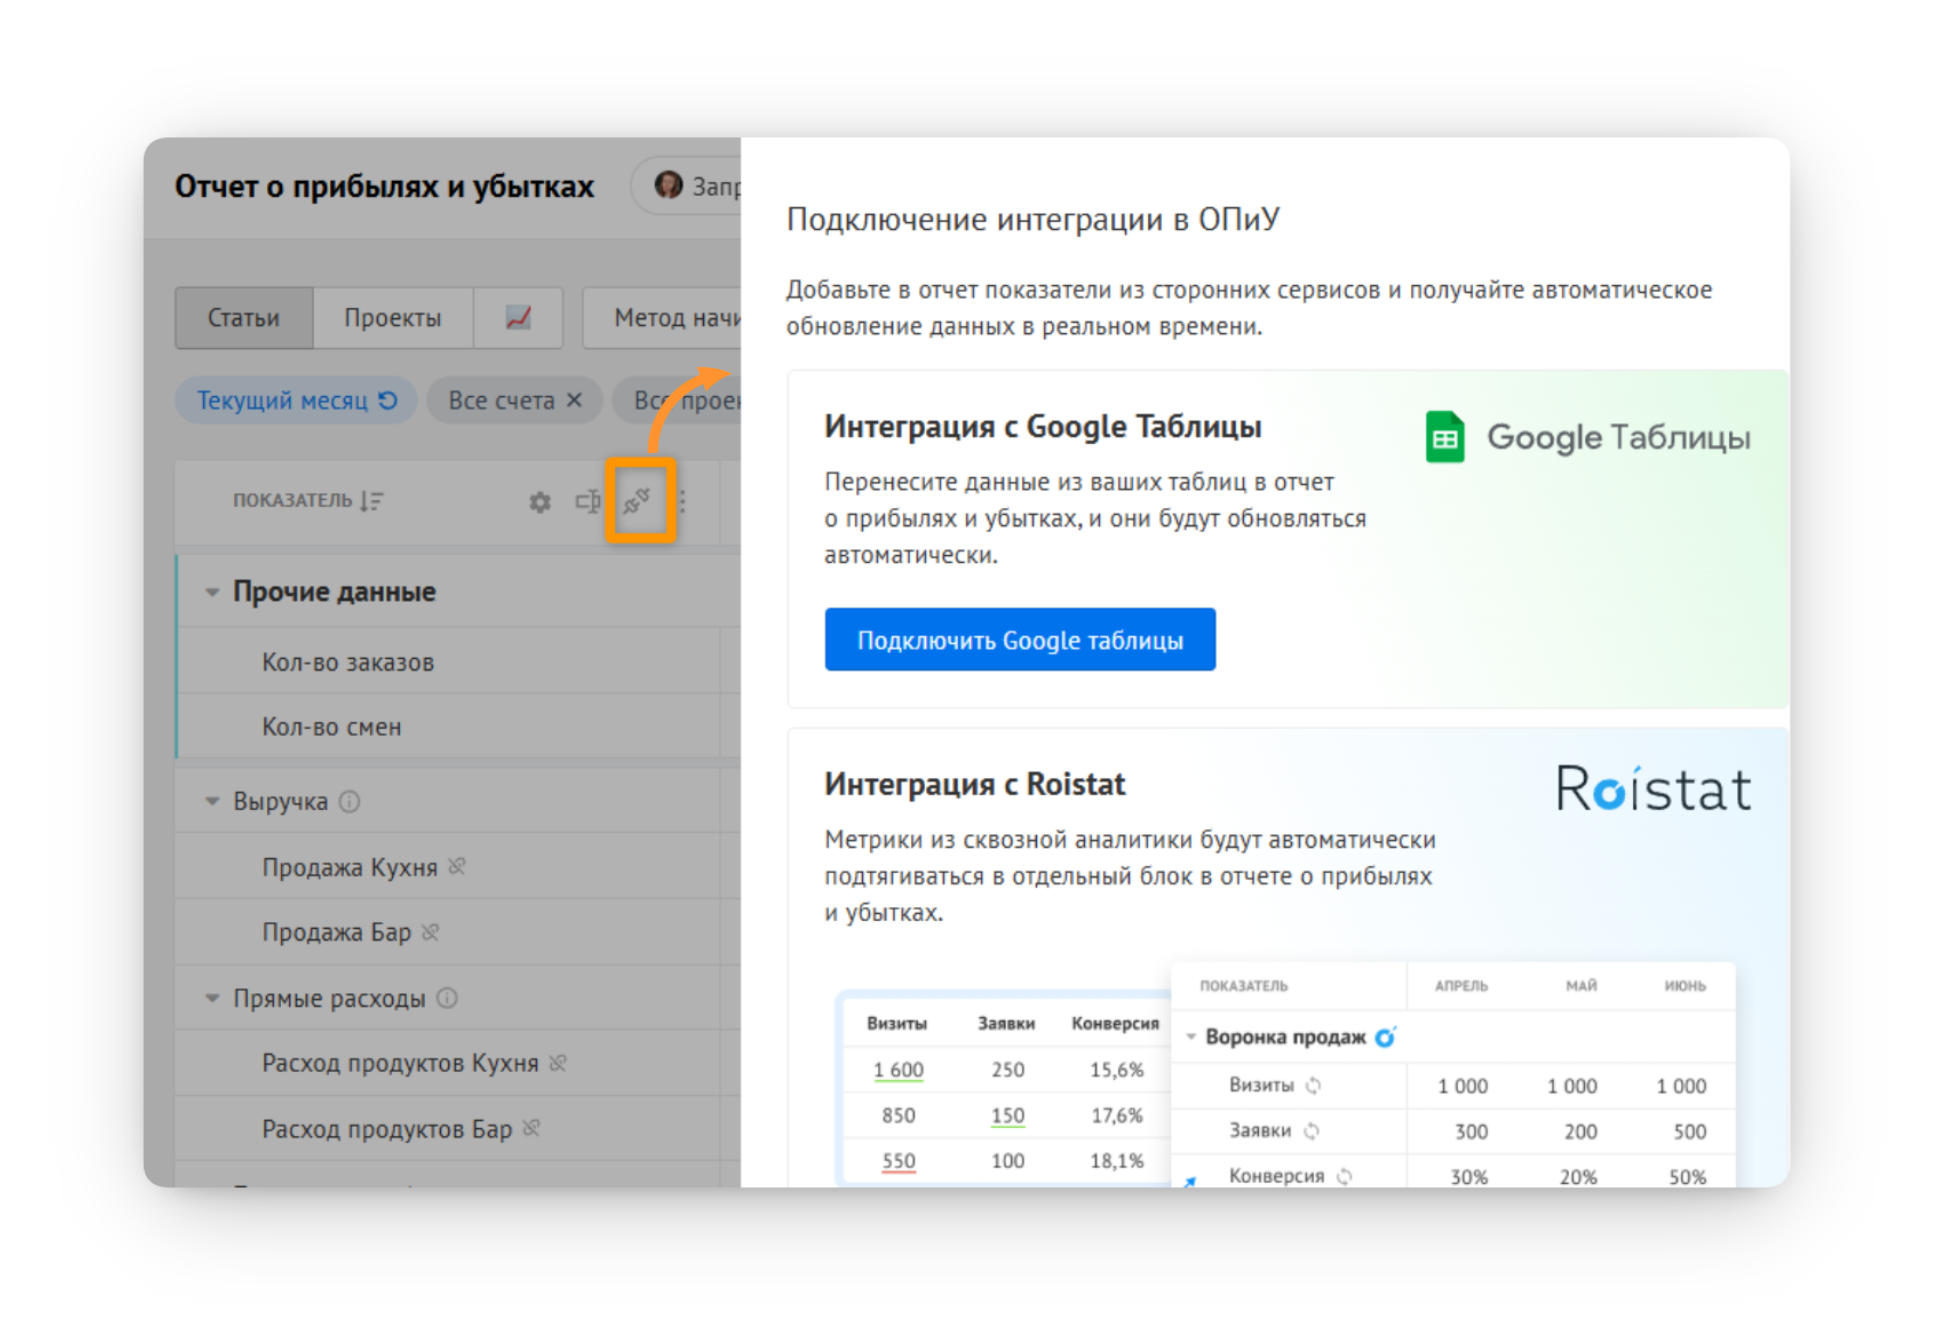This screenshot has width=1940, height=1330.
Task: Switch to the Проекты tab
Action: pyautogui.click(x=393, y=318)
